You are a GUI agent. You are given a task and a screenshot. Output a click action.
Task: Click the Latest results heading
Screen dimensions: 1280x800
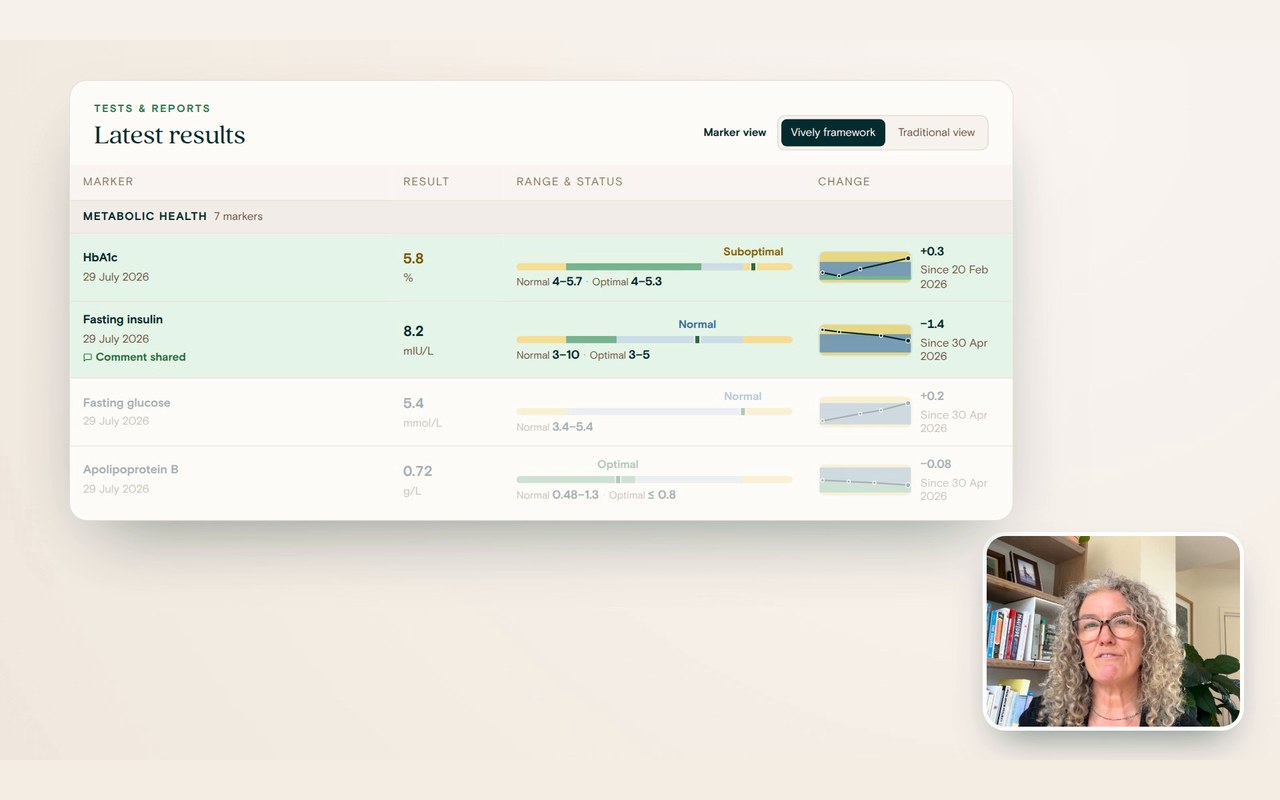(x=169, y=135)
